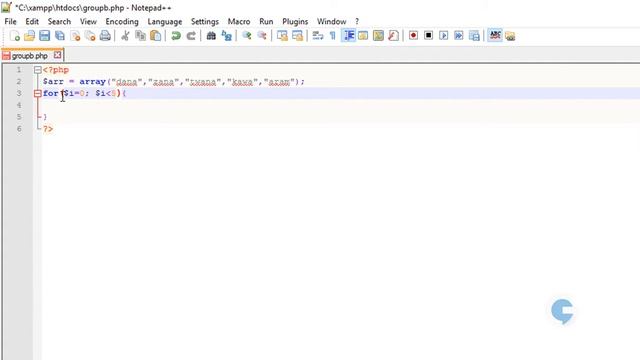Open the Encoding menu

(x=122, y=22)
